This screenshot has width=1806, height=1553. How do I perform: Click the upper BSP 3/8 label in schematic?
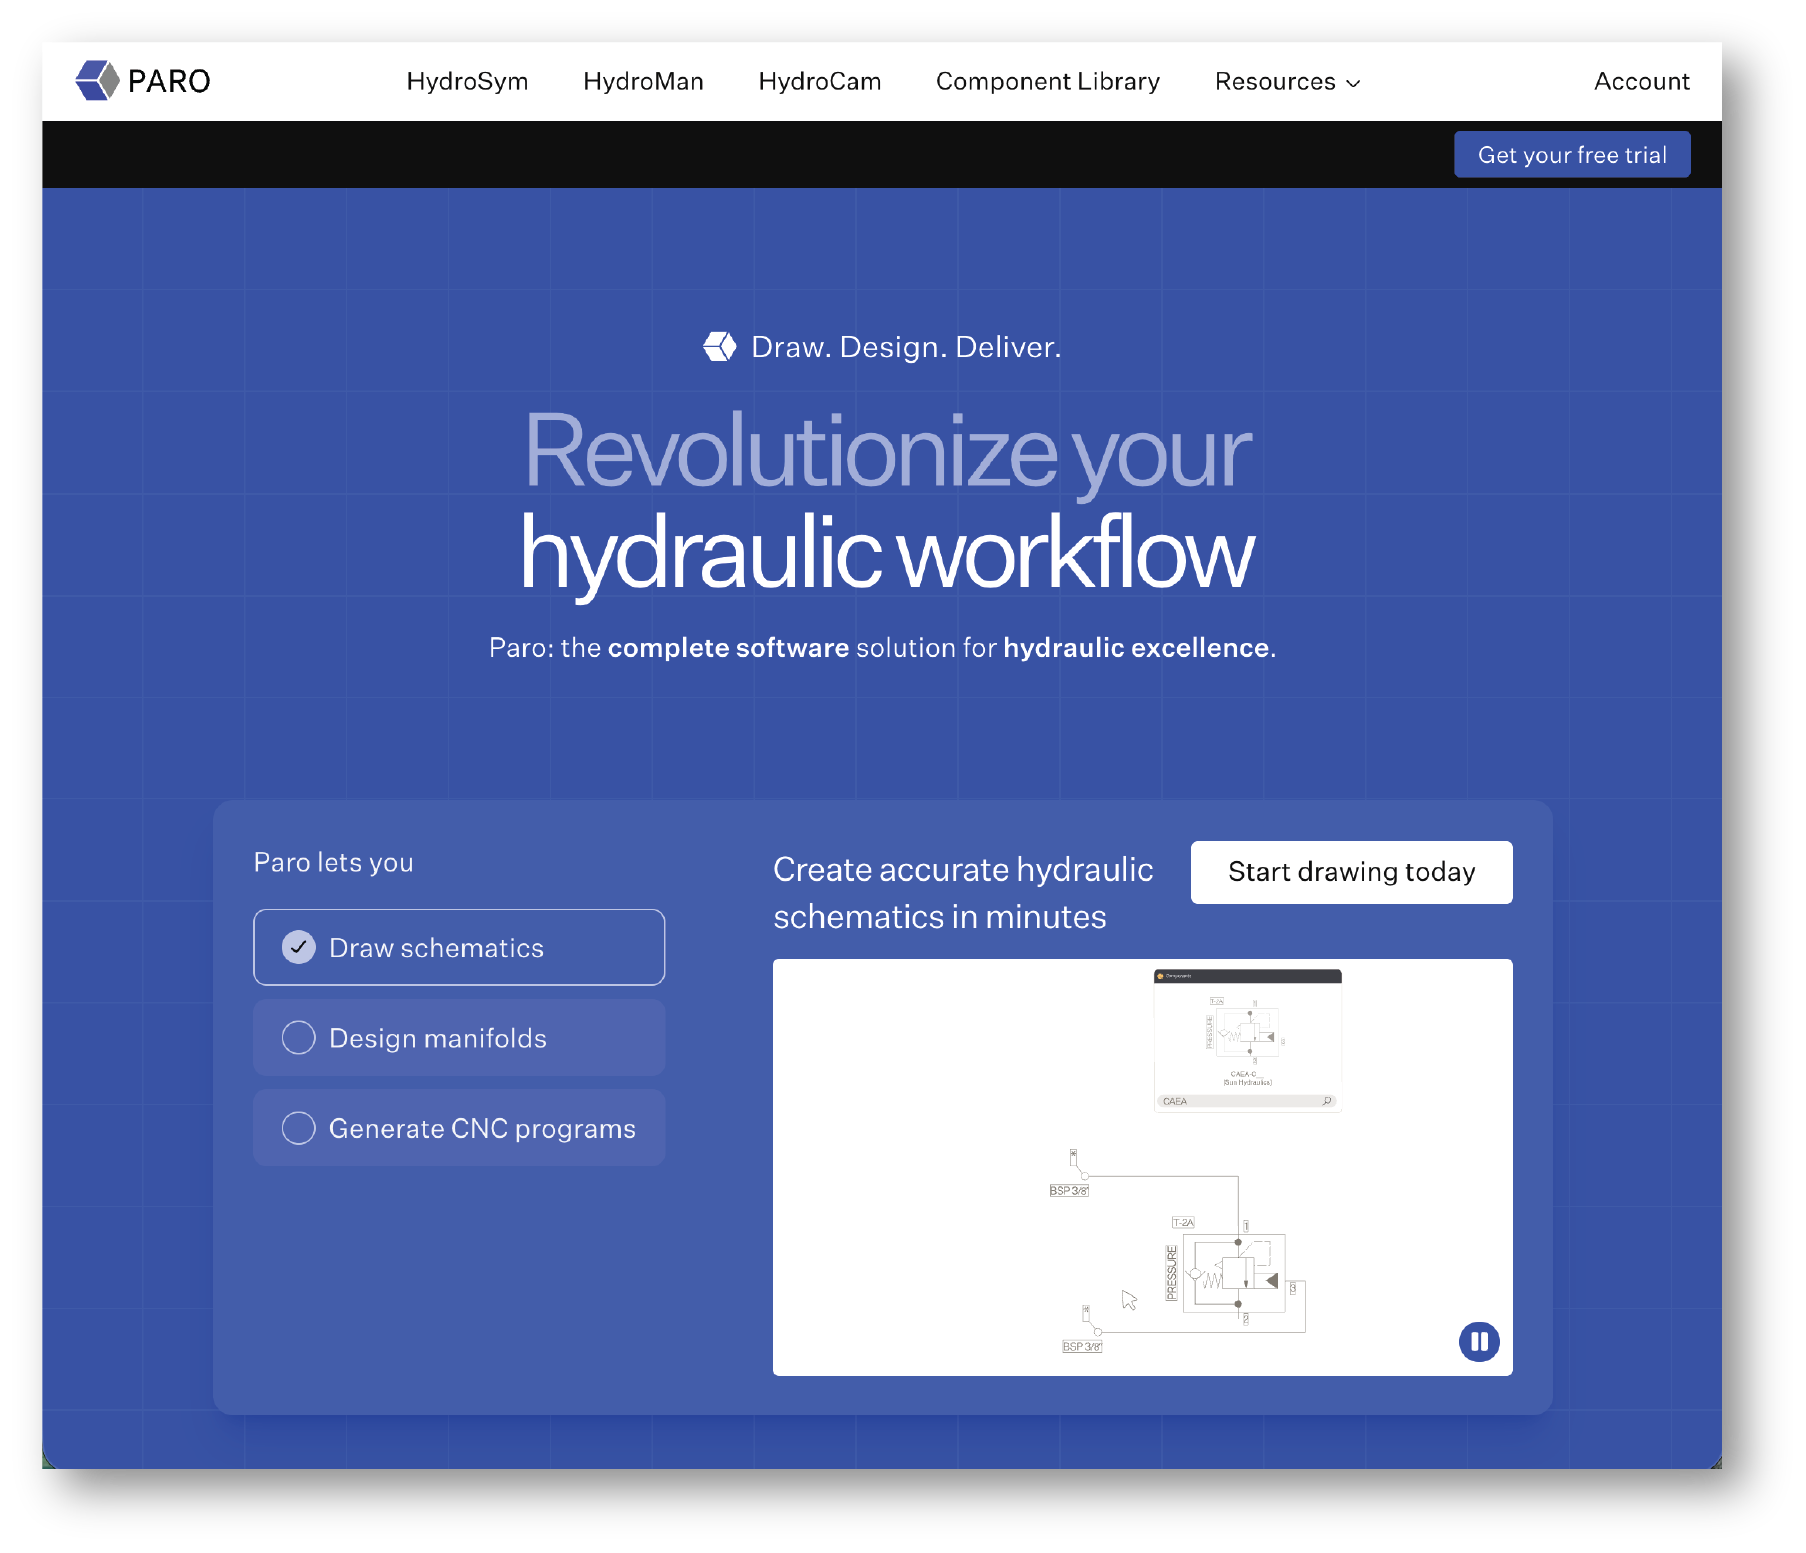[1069, 1190]
